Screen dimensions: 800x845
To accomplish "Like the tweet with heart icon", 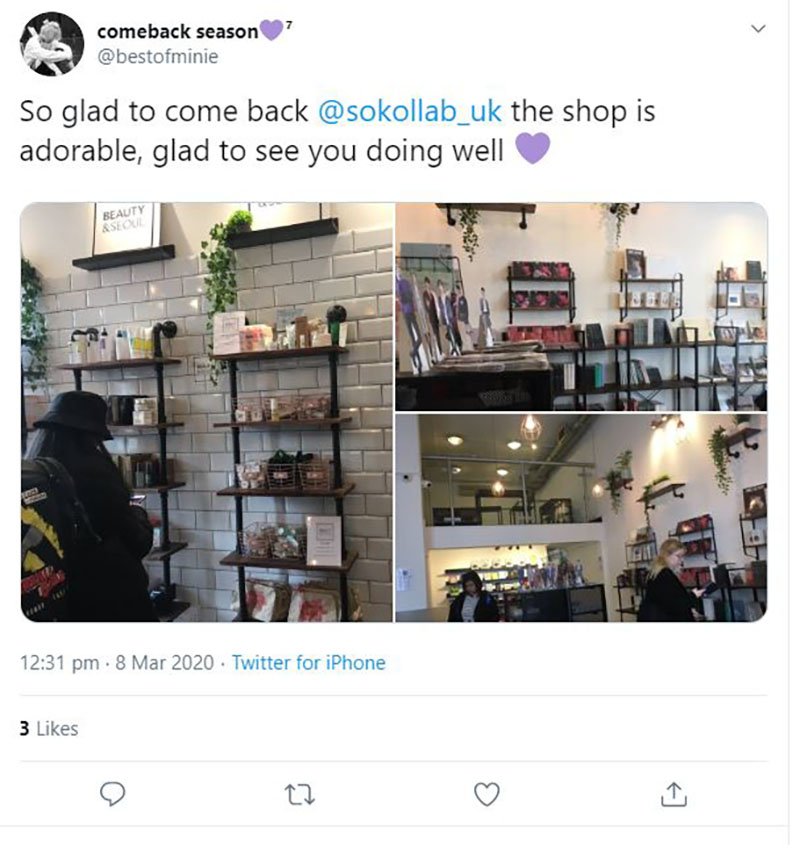I will (487, 794).
